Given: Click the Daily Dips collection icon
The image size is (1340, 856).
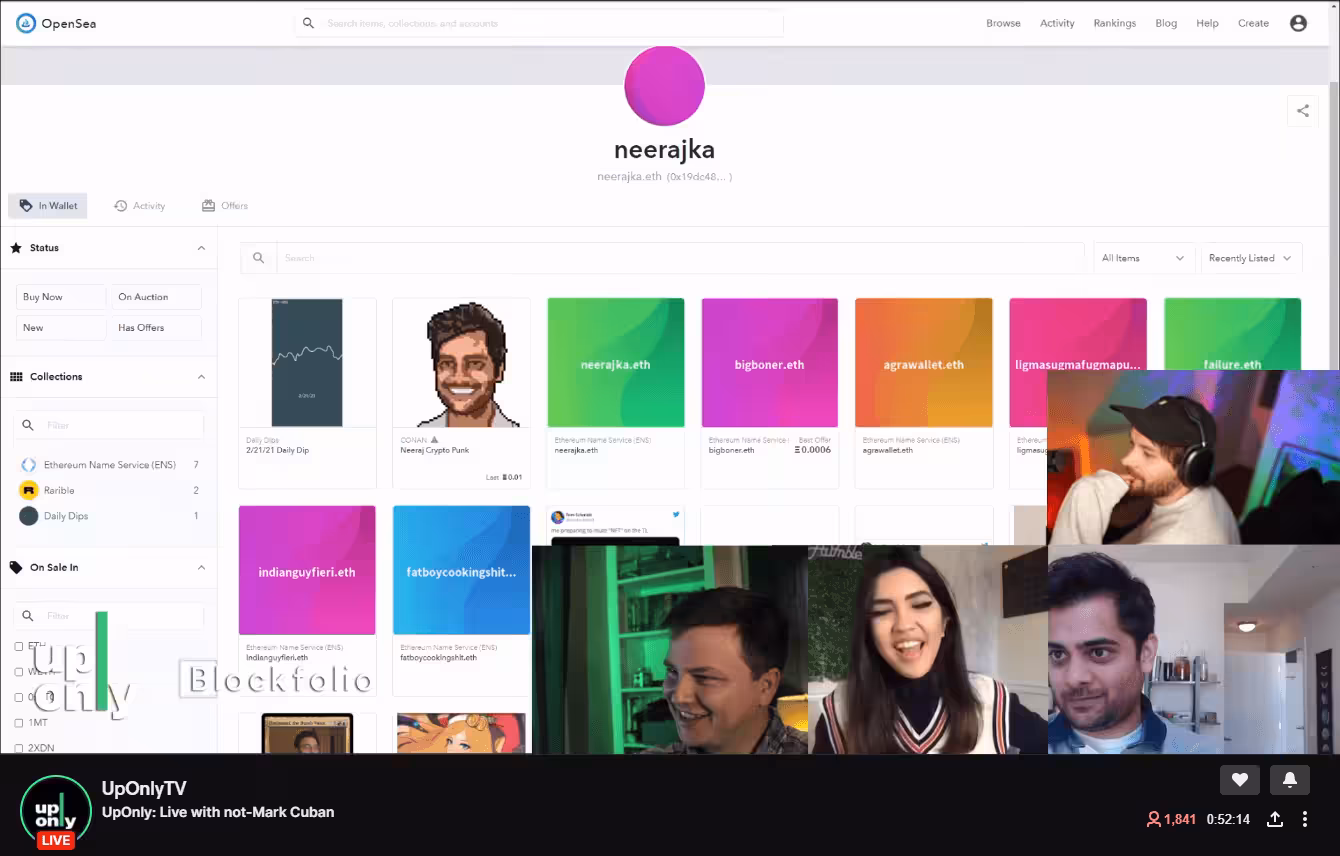Looking at the screenshot, I should tap(28, 516).
